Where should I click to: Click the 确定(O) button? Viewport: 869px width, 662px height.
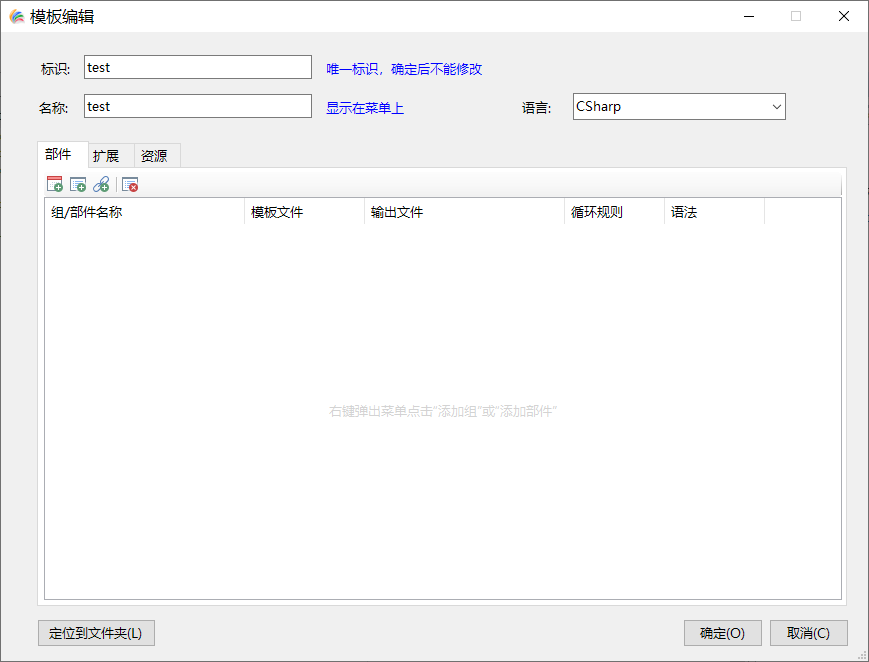pyautogui.click(x=723, y=633)
